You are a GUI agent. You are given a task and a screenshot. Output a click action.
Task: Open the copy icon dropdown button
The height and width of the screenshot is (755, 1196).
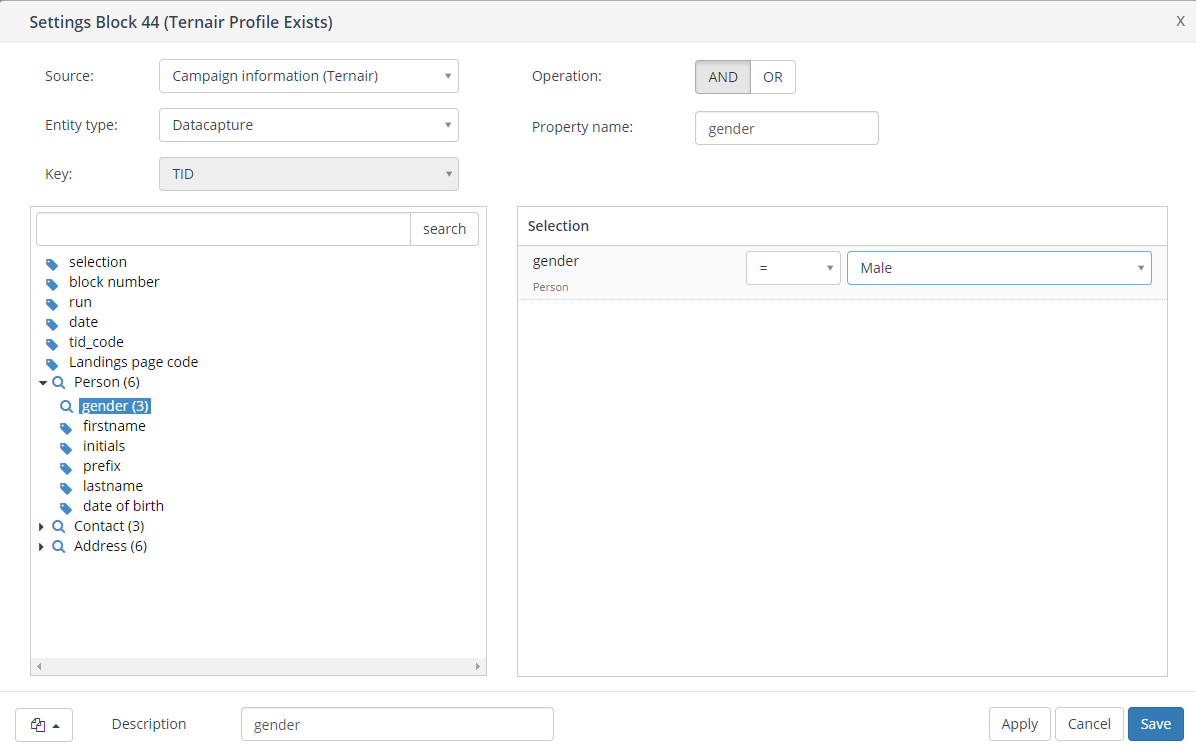pos(44,725)
